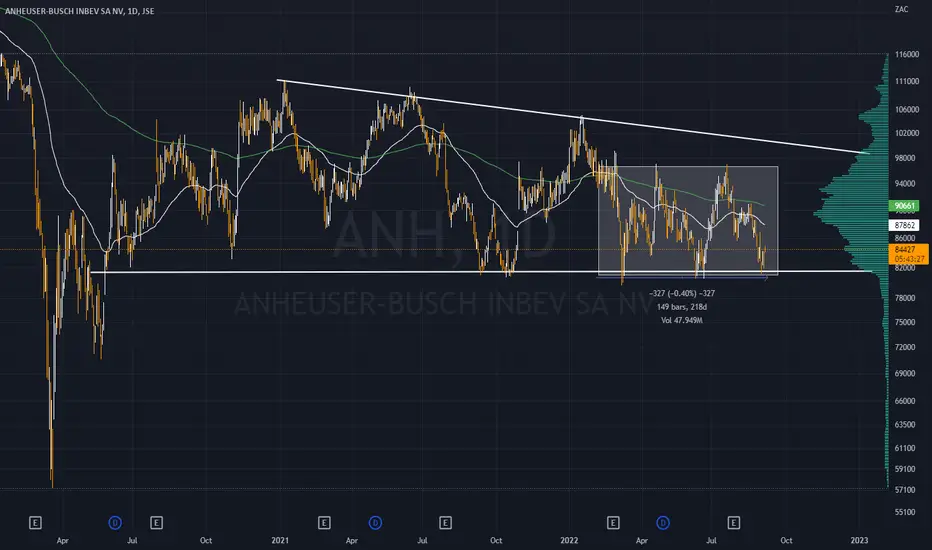932x550 pixels.
Task: Click the 2021 label on the time axis
Action: [280, 540]
